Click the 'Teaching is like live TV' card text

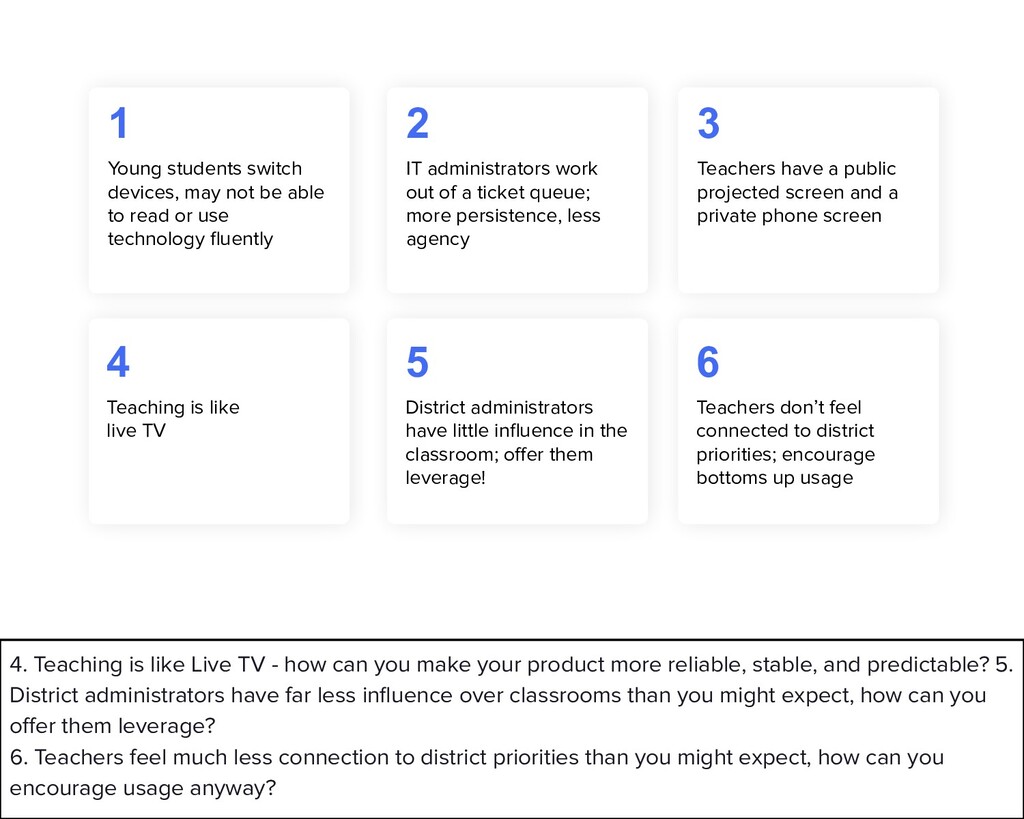pyautogui.click(x=173, y=419)
